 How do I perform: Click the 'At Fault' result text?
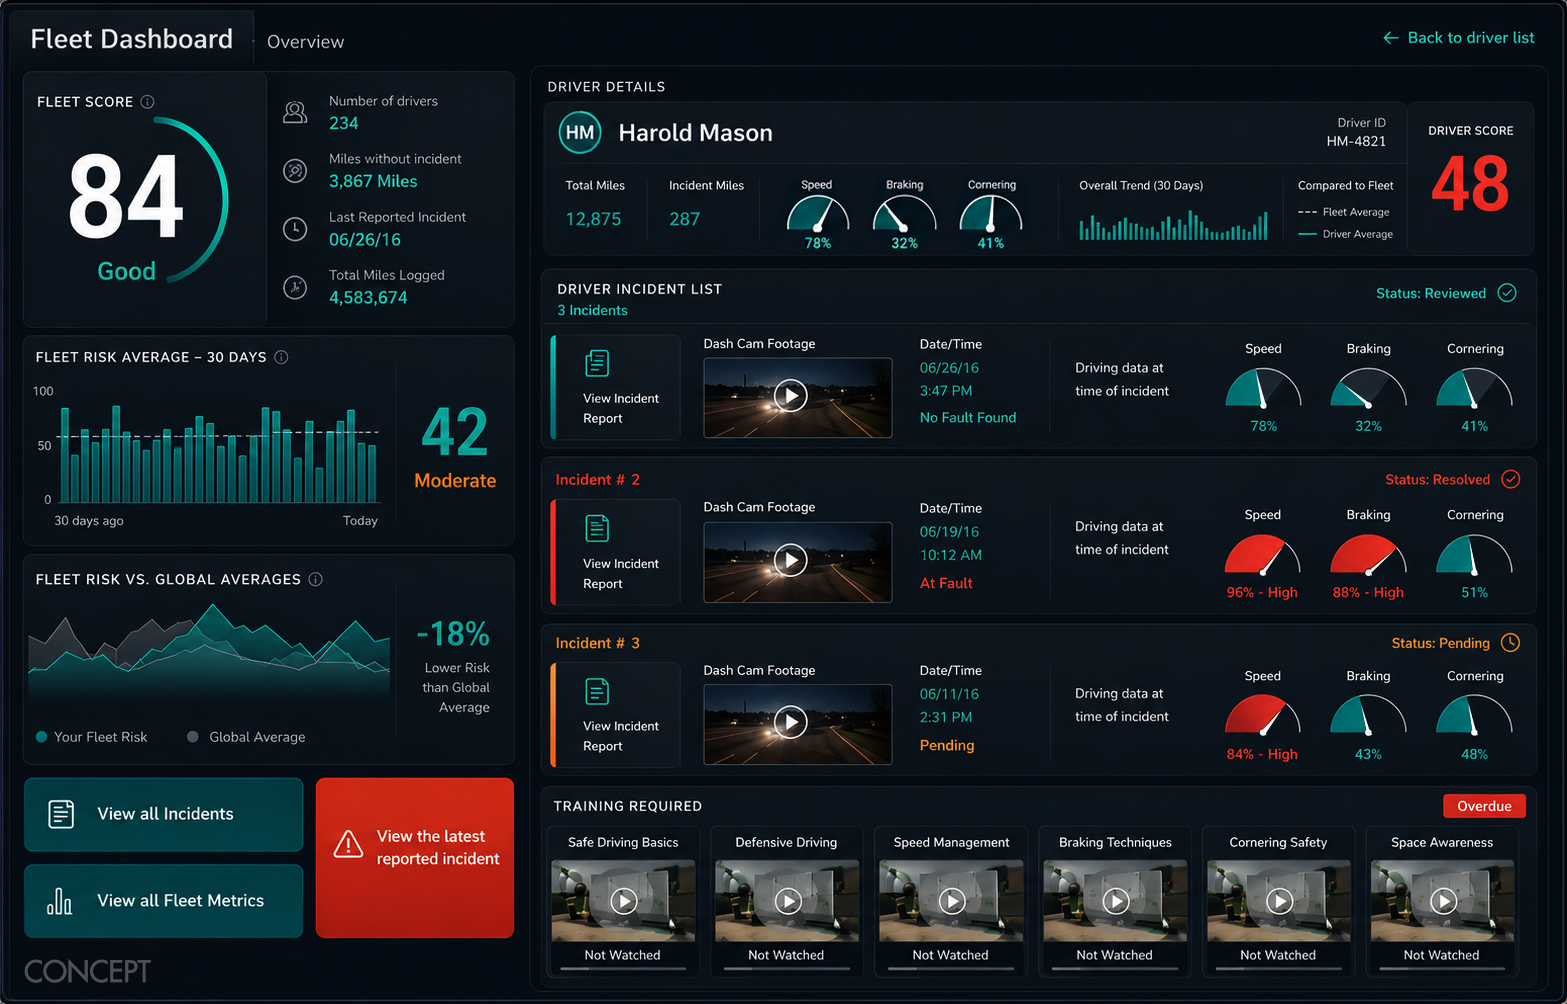(946, 583)
